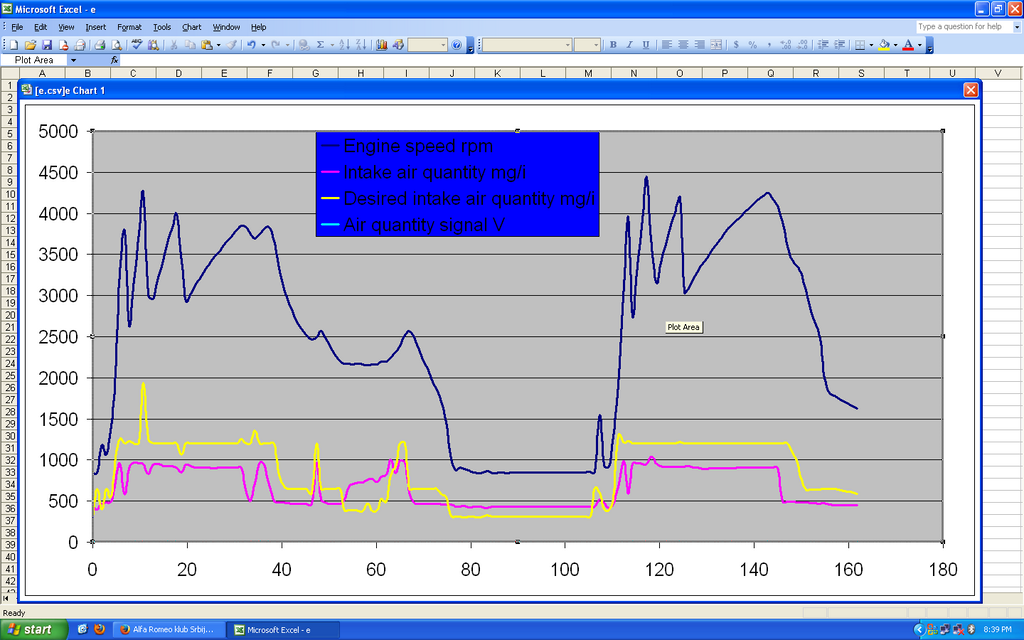The height and width of the screenshot is (640, 1024).
Task: Click the Merge and Center icon
Action: pos(716,44)
